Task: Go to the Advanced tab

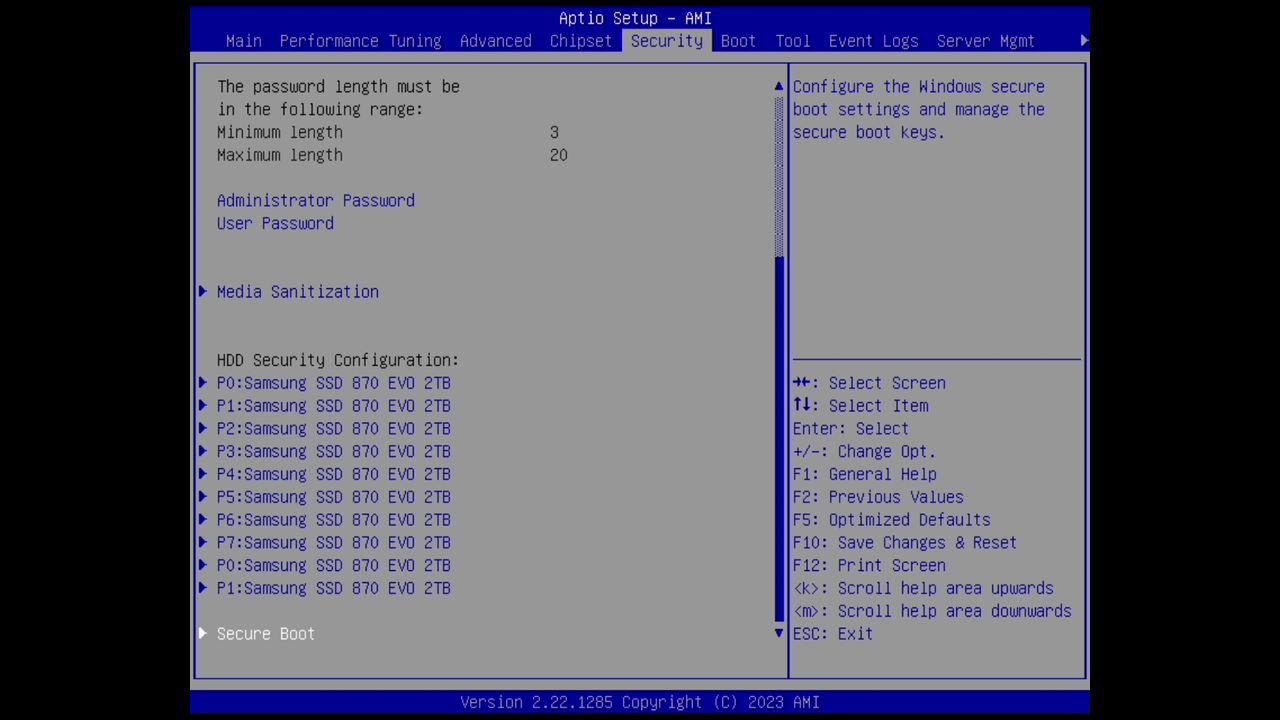Action: click(x=495, y=41)
